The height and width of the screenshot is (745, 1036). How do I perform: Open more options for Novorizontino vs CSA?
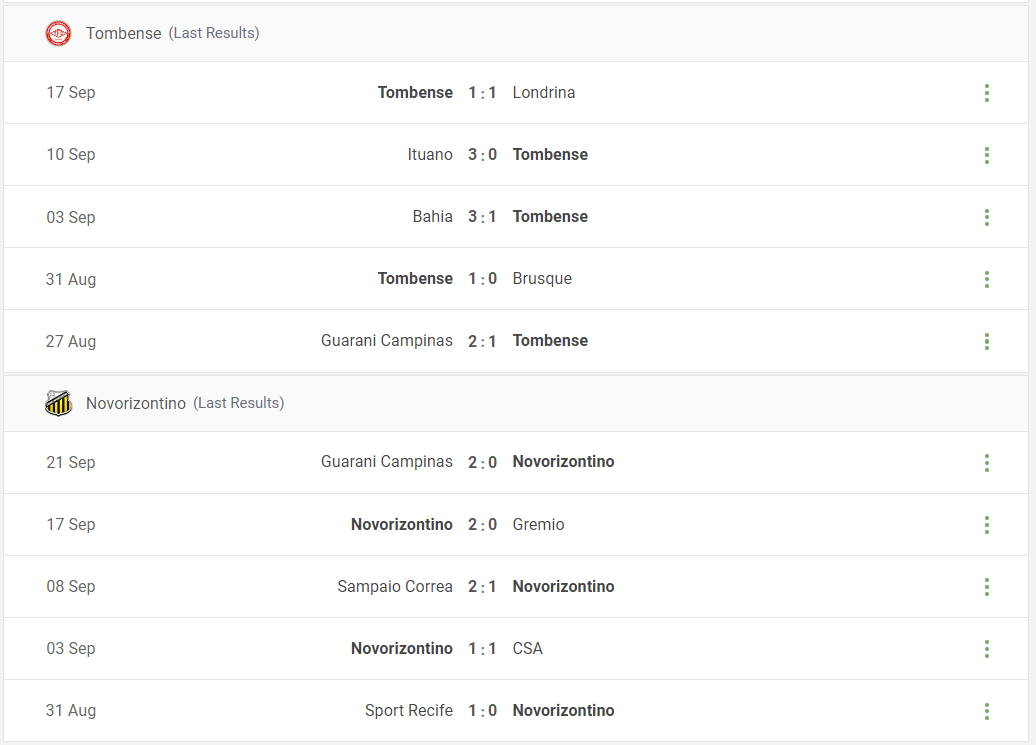(x=986, y=649)
